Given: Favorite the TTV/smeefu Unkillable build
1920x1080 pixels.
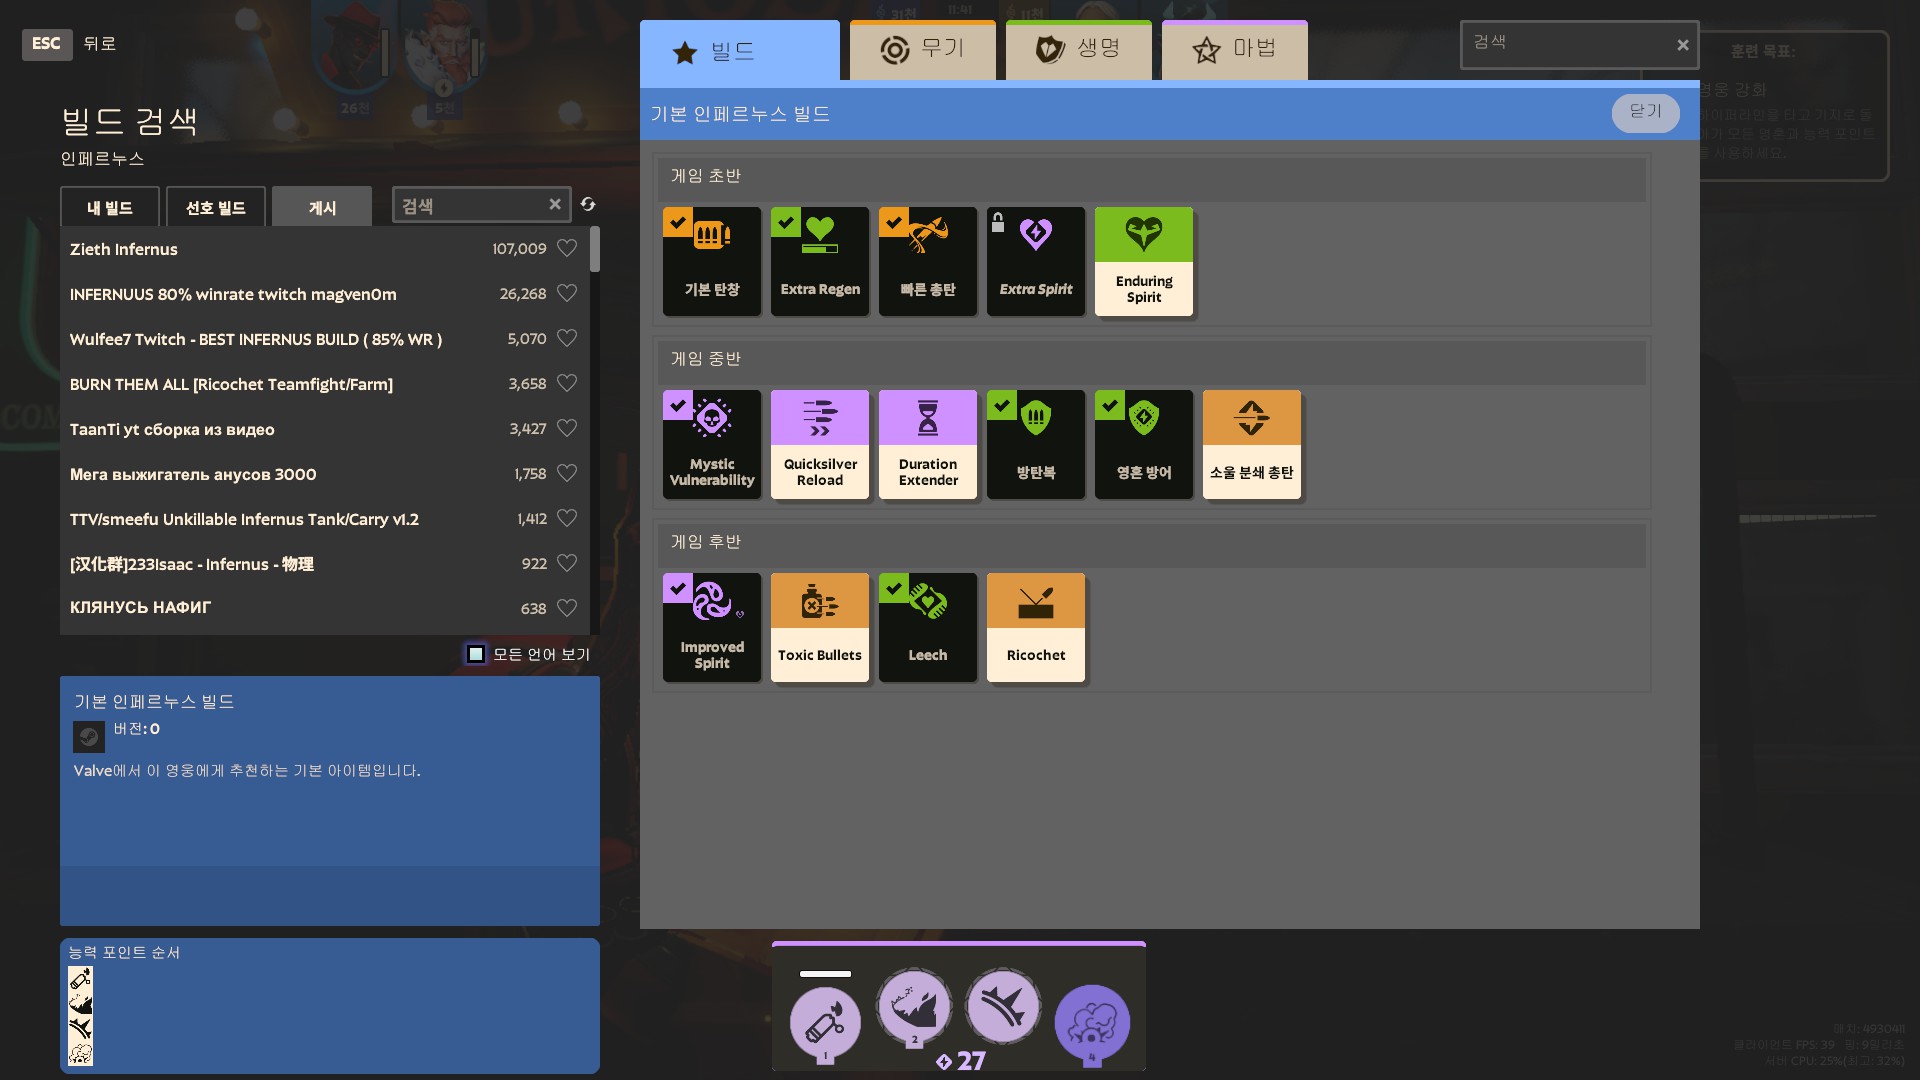Looking at the screenshot, I should [x=567, y=518].
